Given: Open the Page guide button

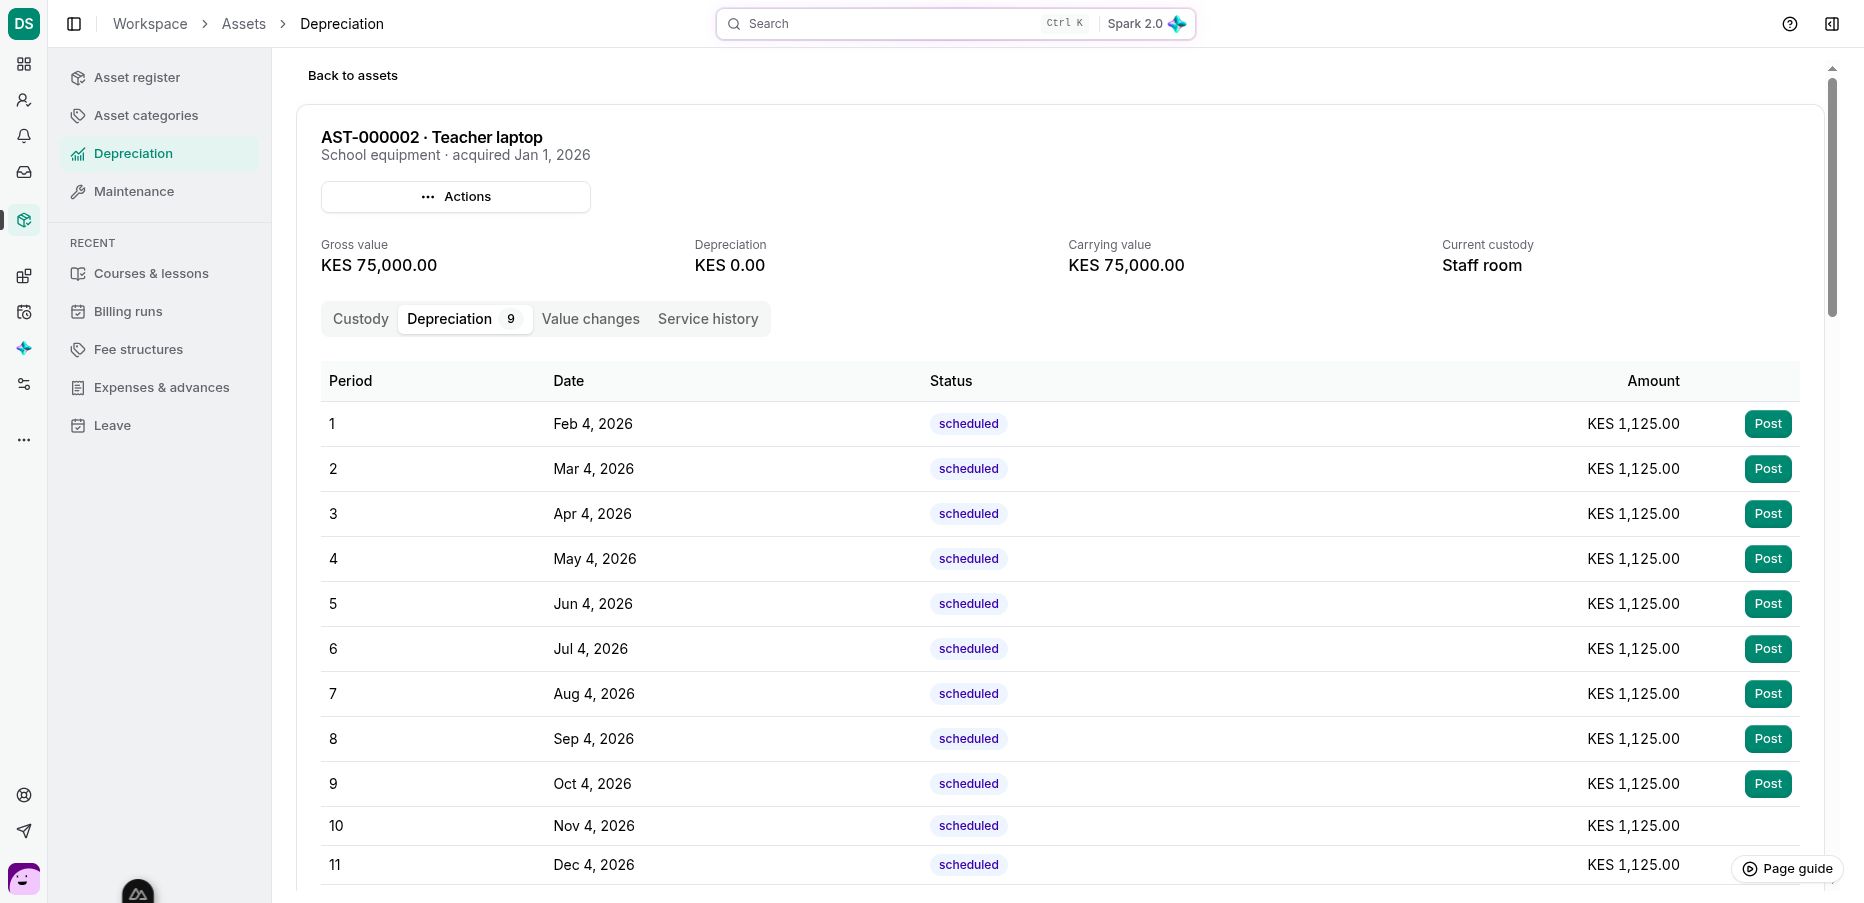Looking at the screenshot, I should pyautogui.click(x=1787, y=869).
